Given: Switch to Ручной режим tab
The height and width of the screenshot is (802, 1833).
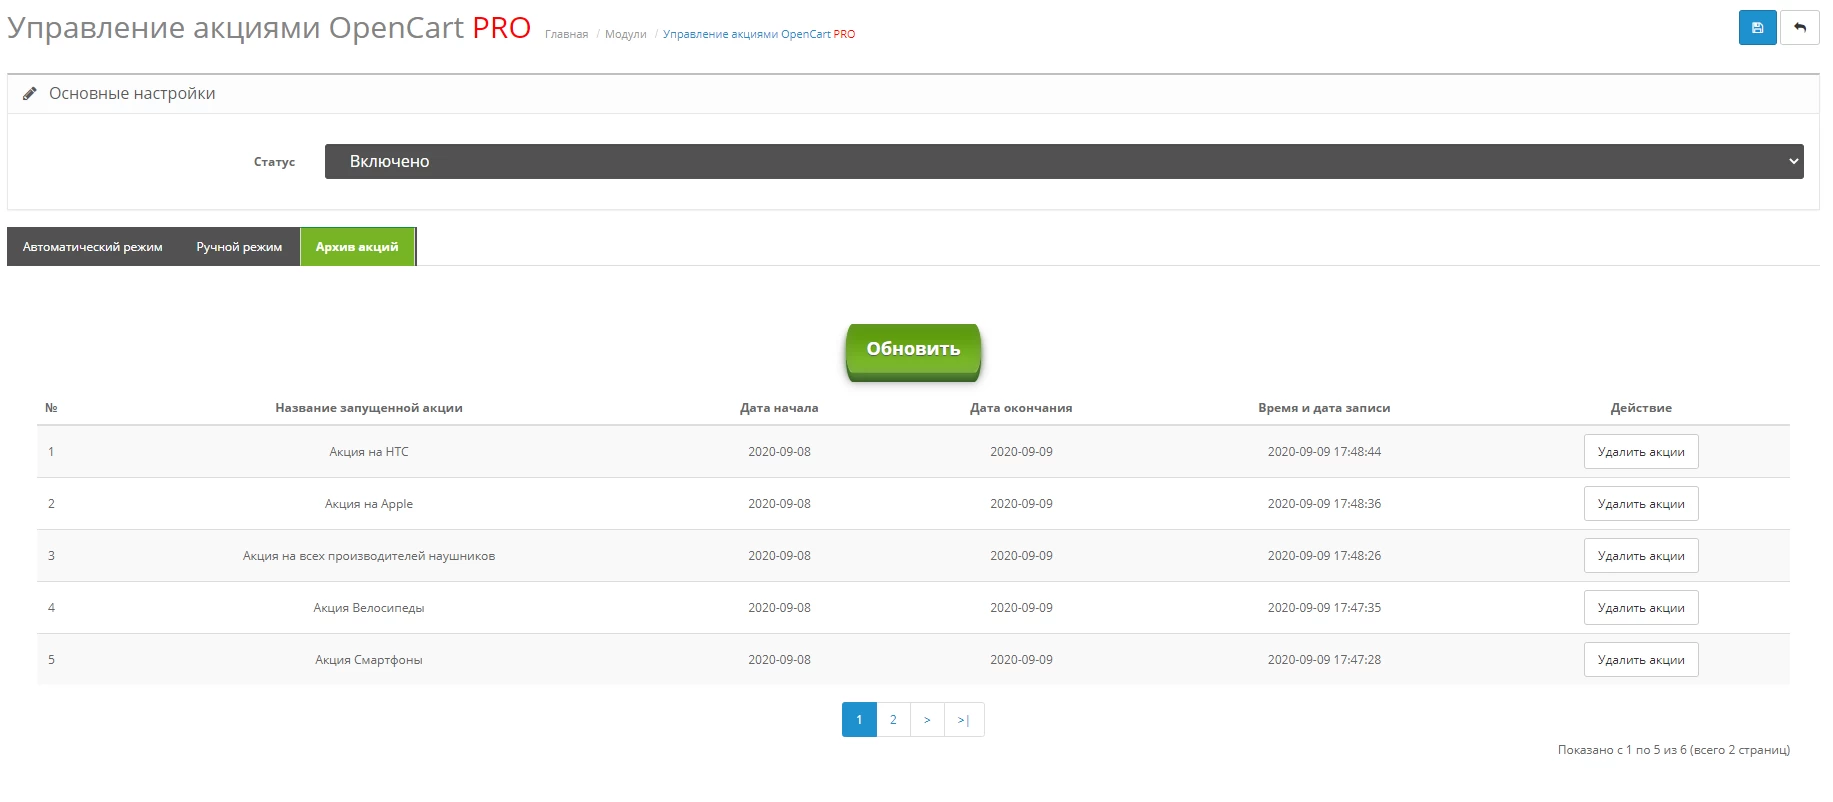Looking at the screenshot, I should click(x=239, y=247).
